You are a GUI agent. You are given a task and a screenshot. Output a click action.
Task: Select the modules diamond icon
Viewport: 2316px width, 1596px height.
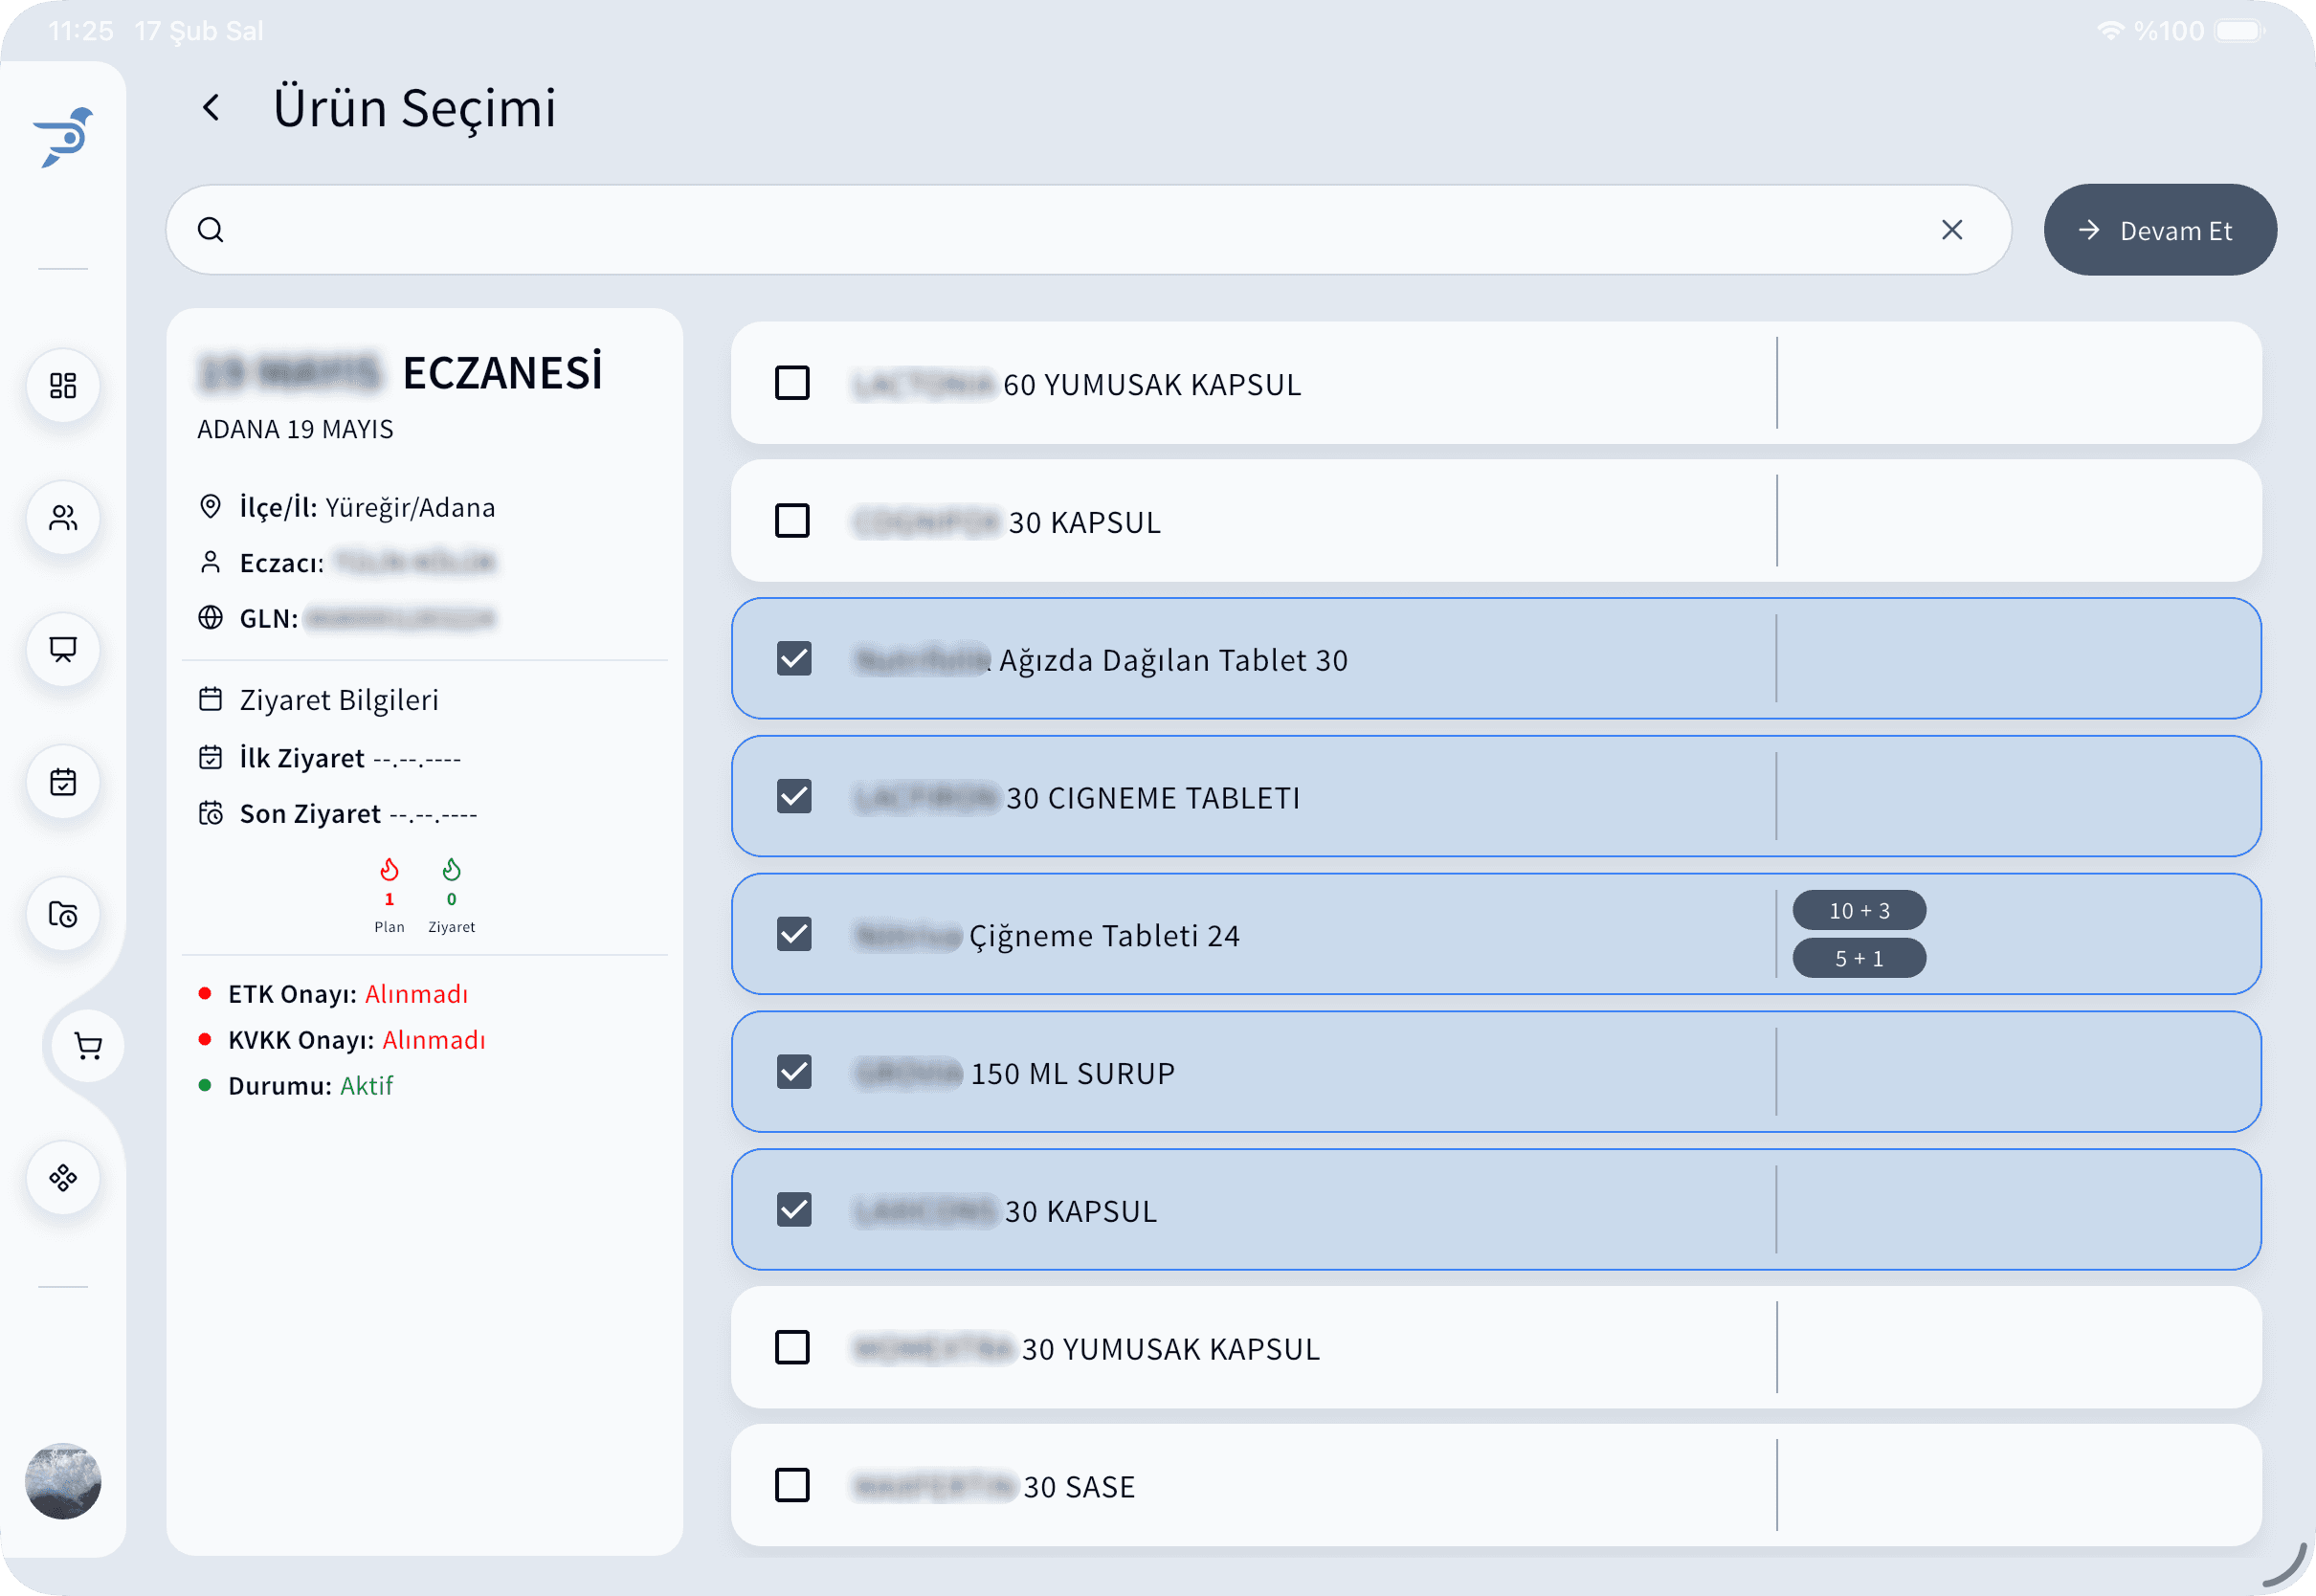point(63,1178)
